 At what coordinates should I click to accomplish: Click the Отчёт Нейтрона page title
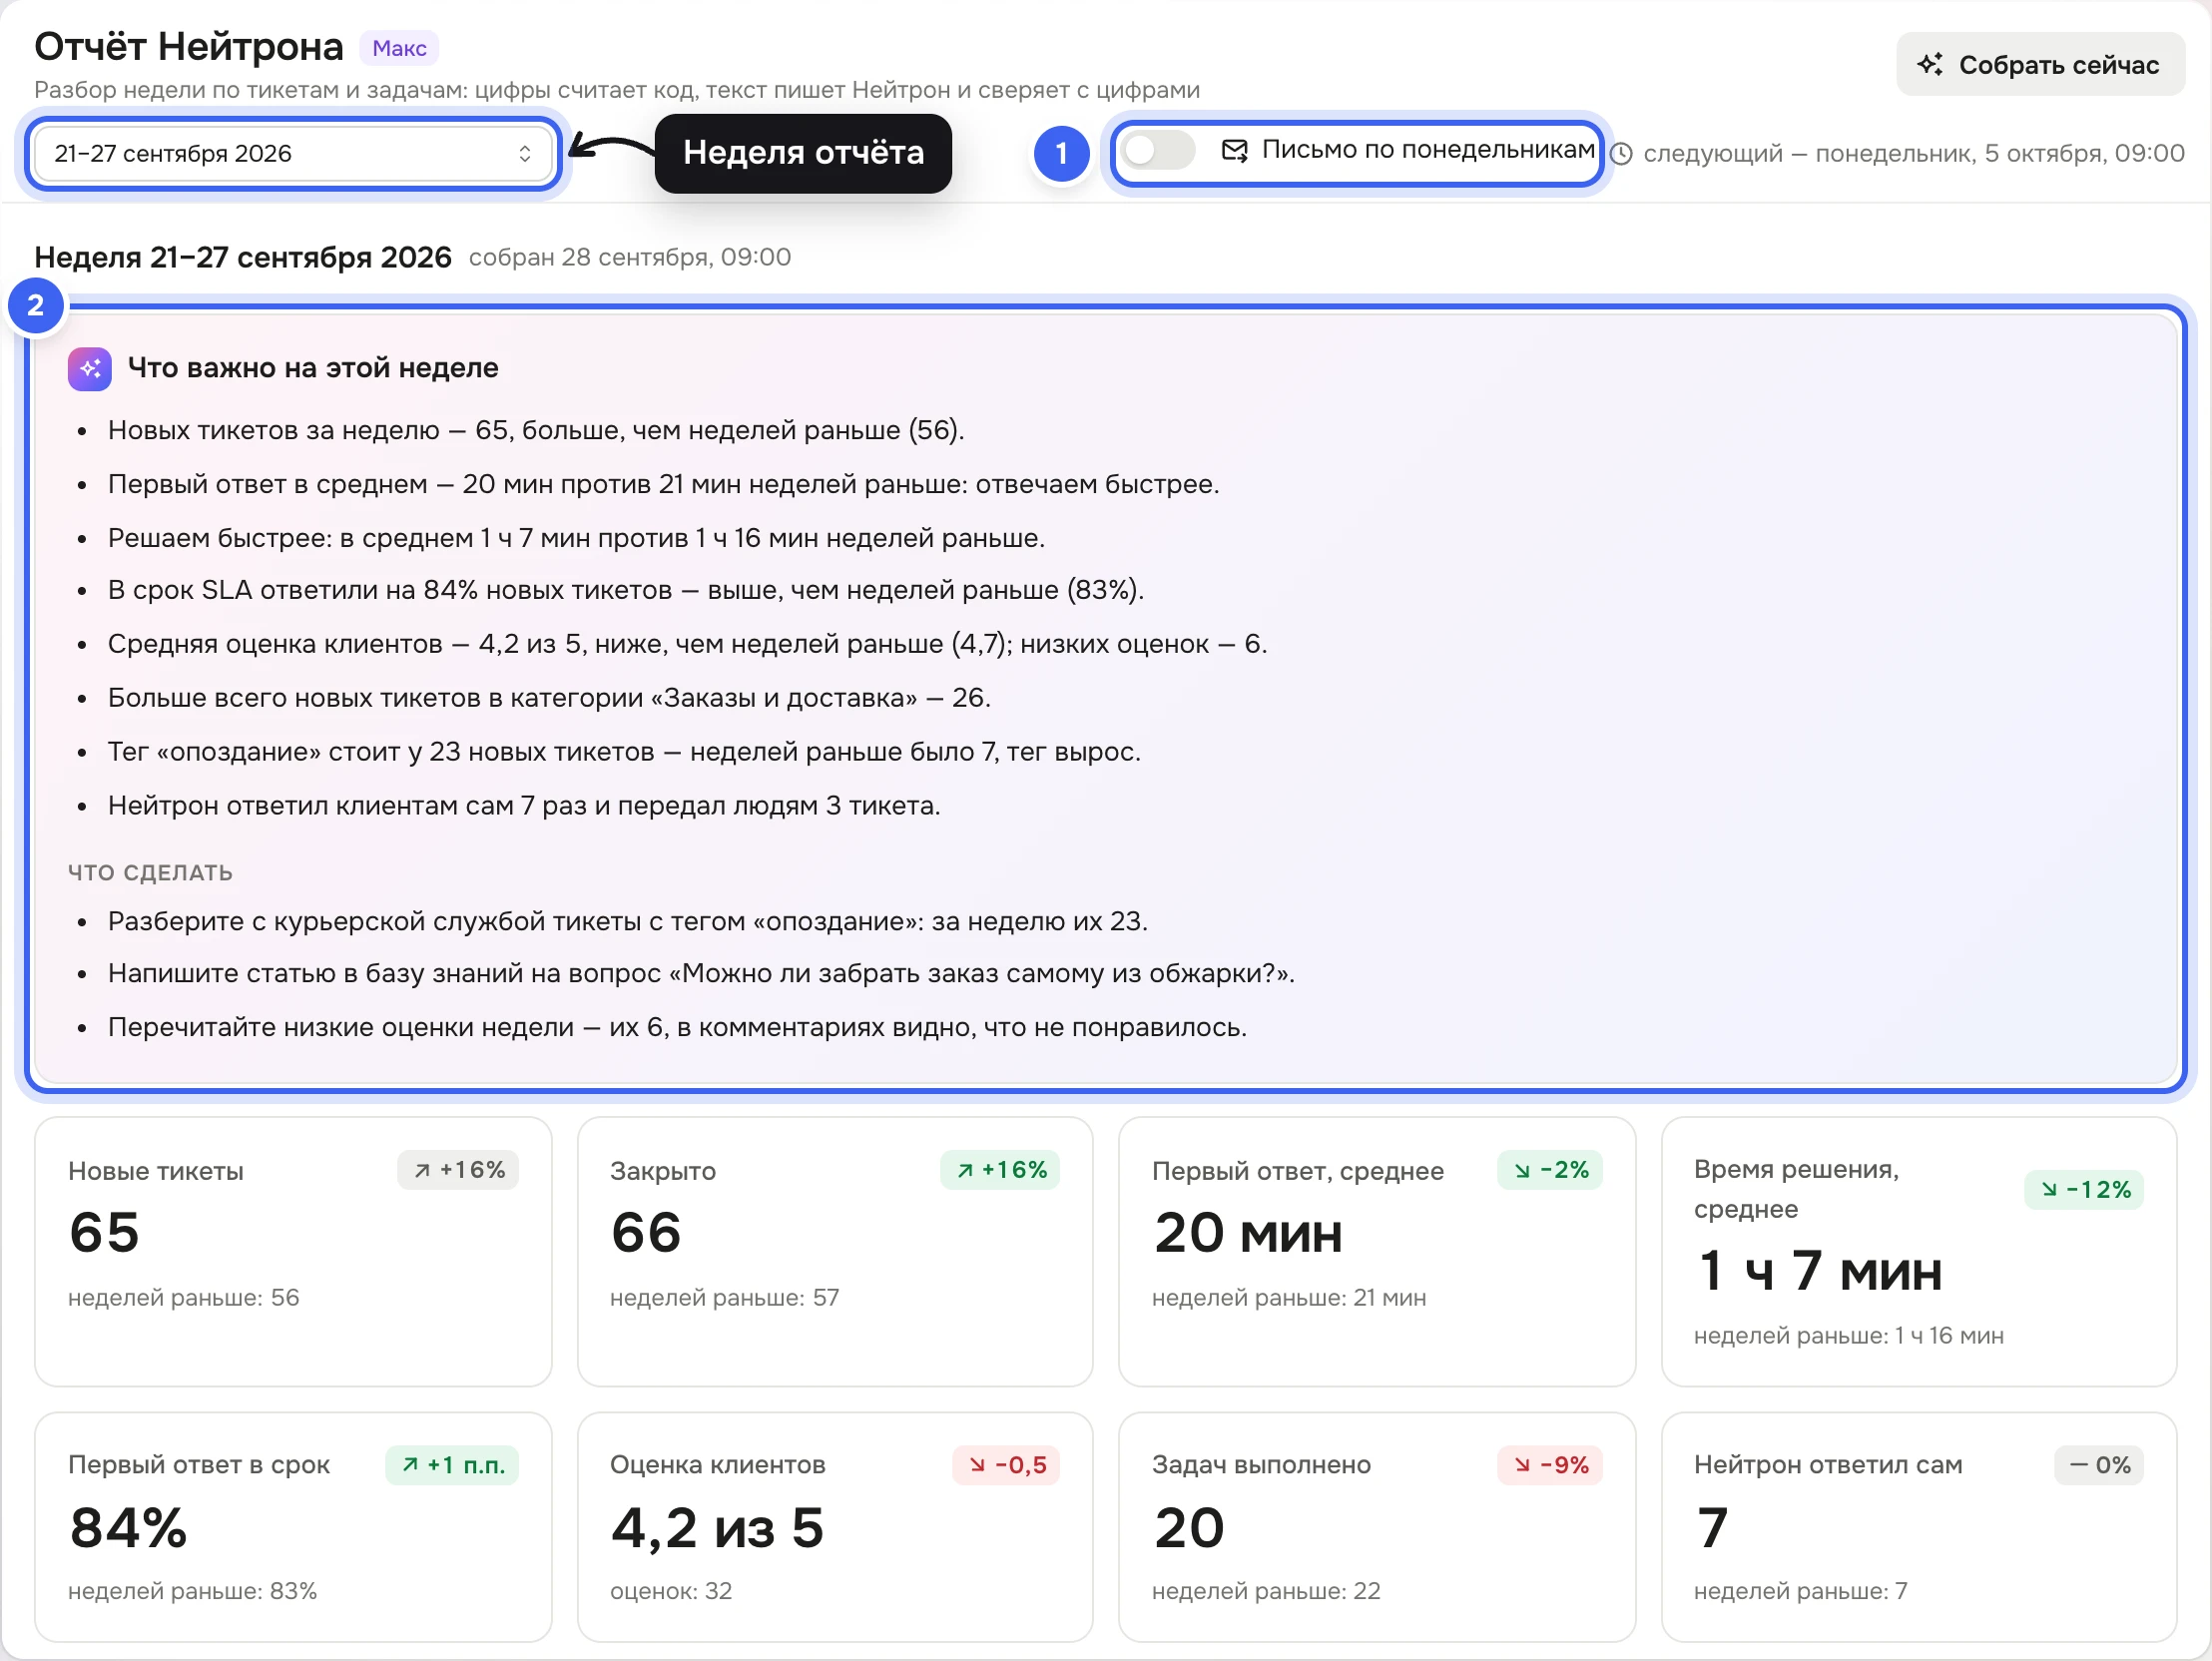(x=189, y=47)
